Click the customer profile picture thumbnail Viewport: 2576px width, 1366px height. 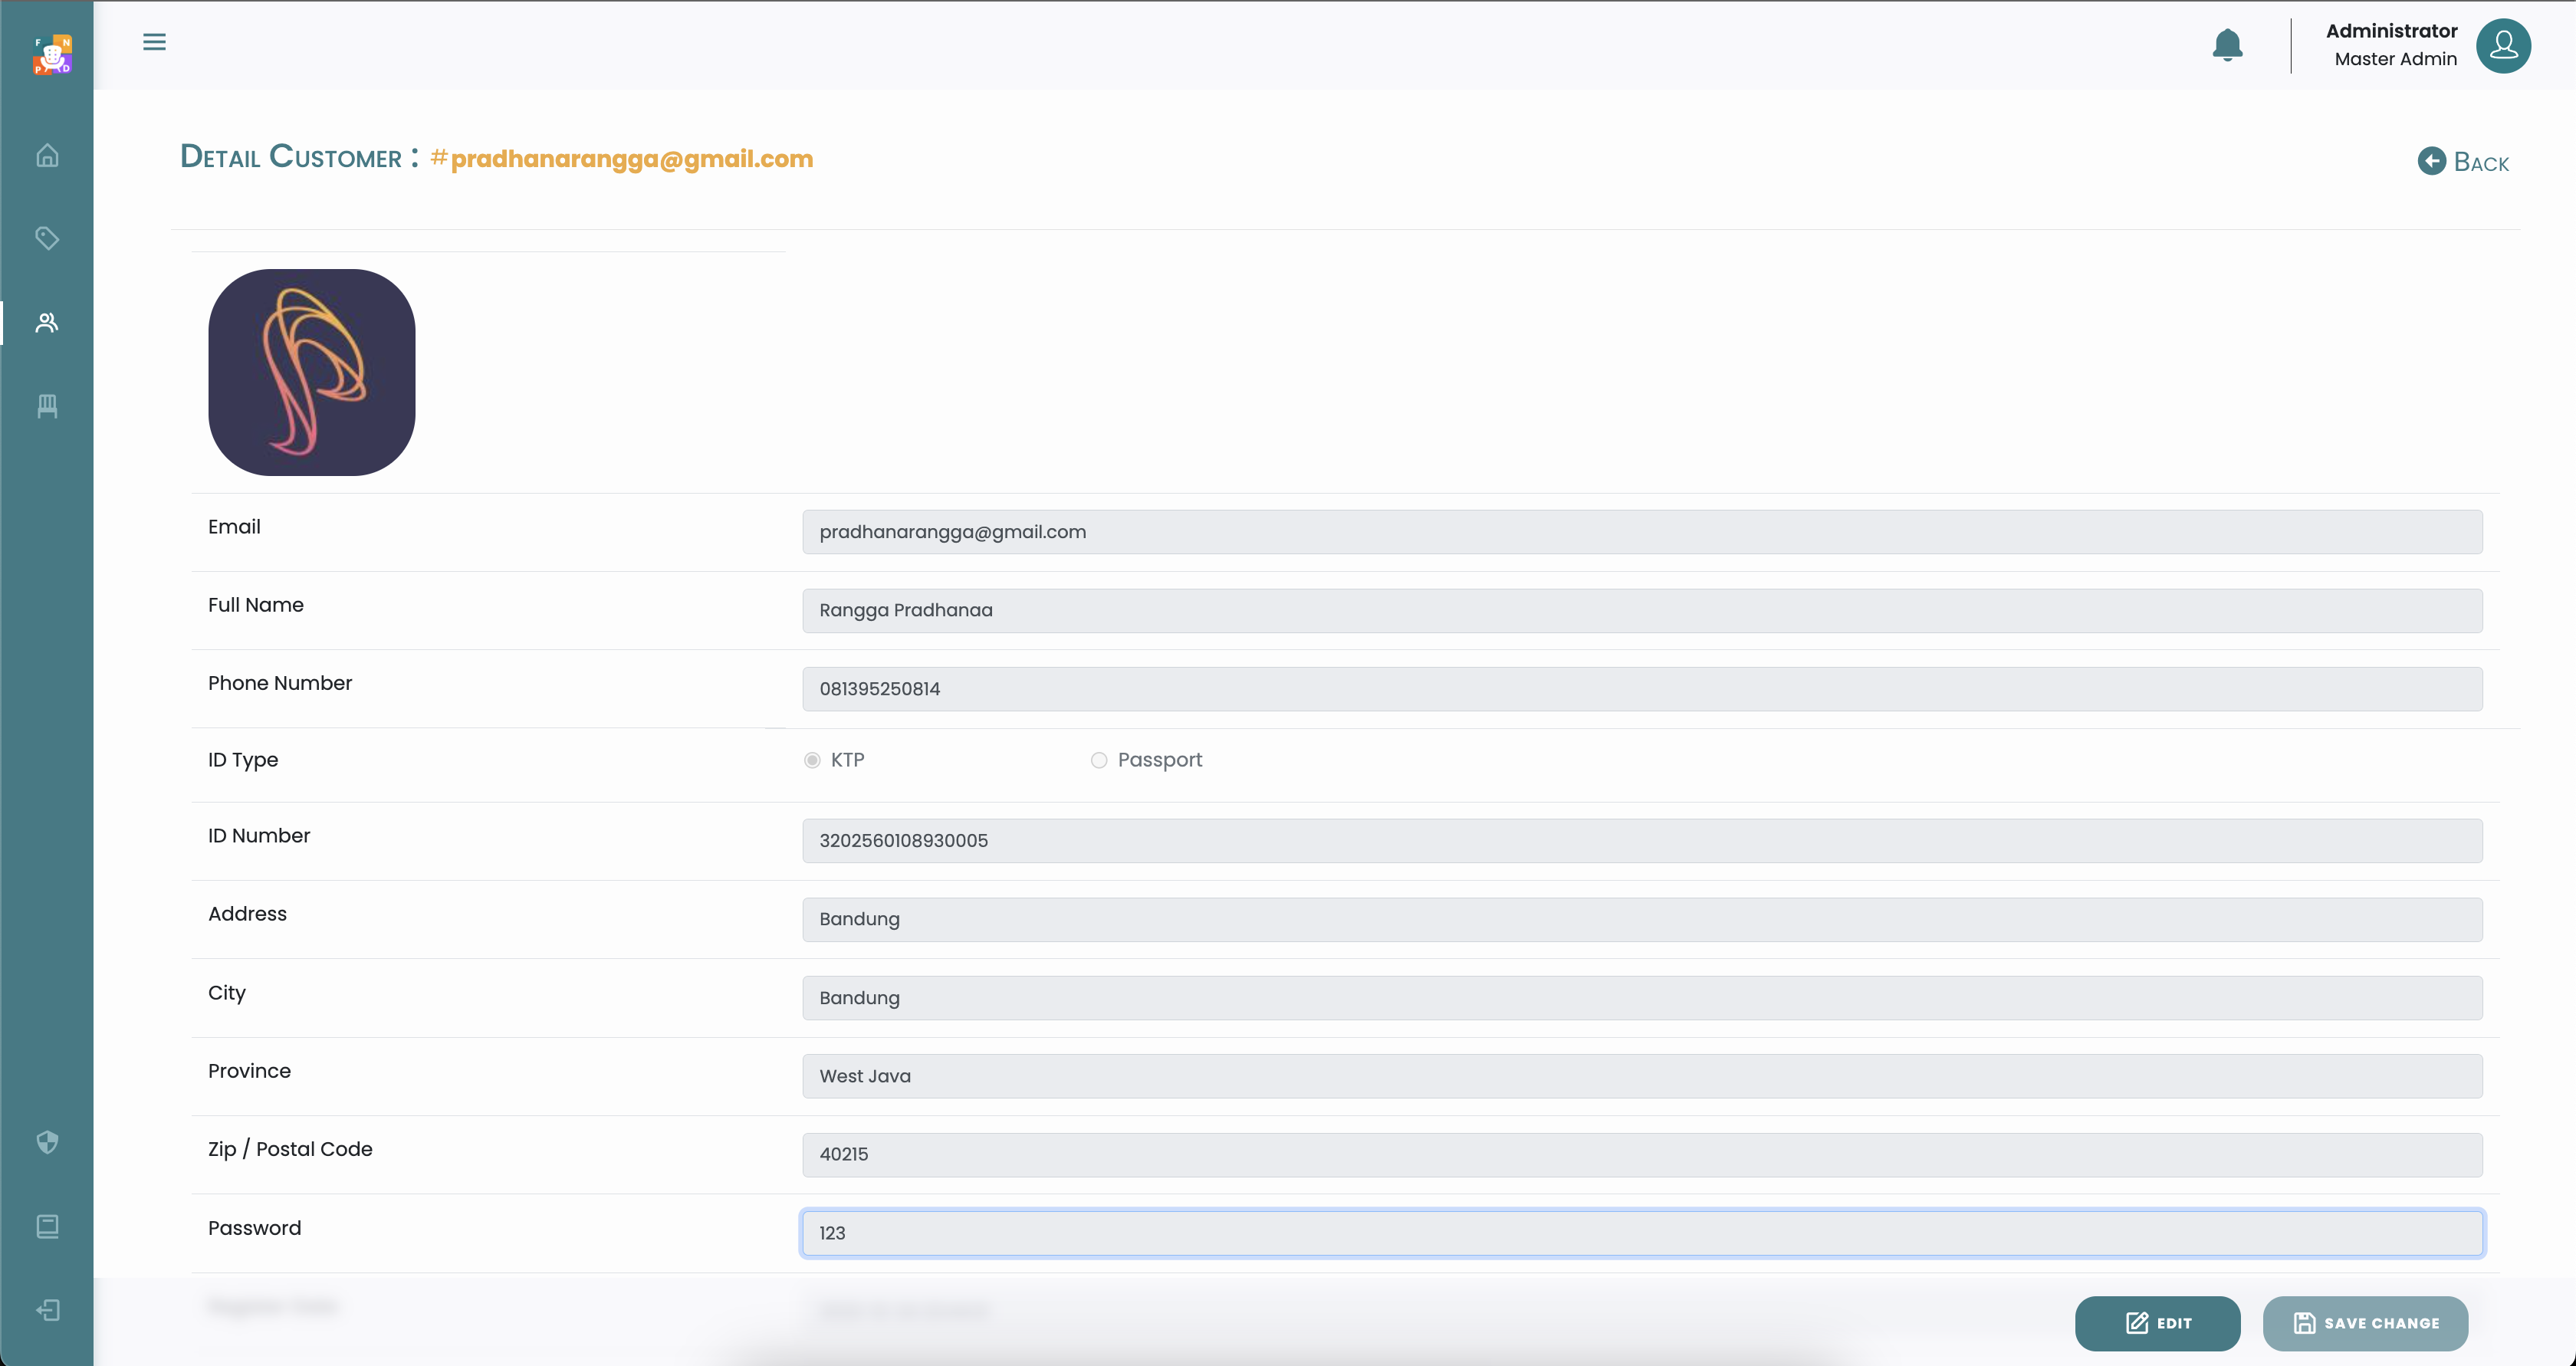[x=312, y=372]
